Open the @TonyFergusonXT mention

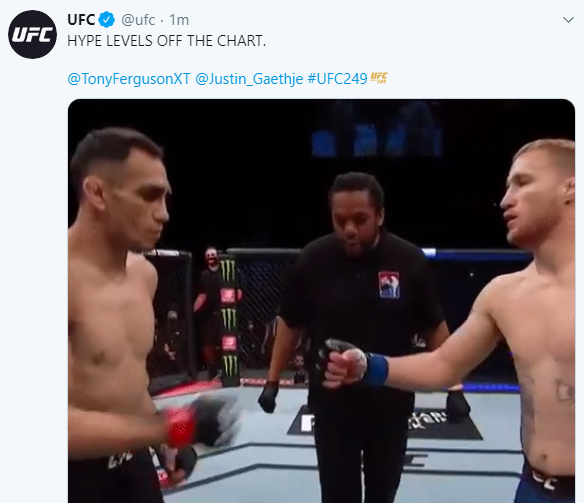(129, 79)
